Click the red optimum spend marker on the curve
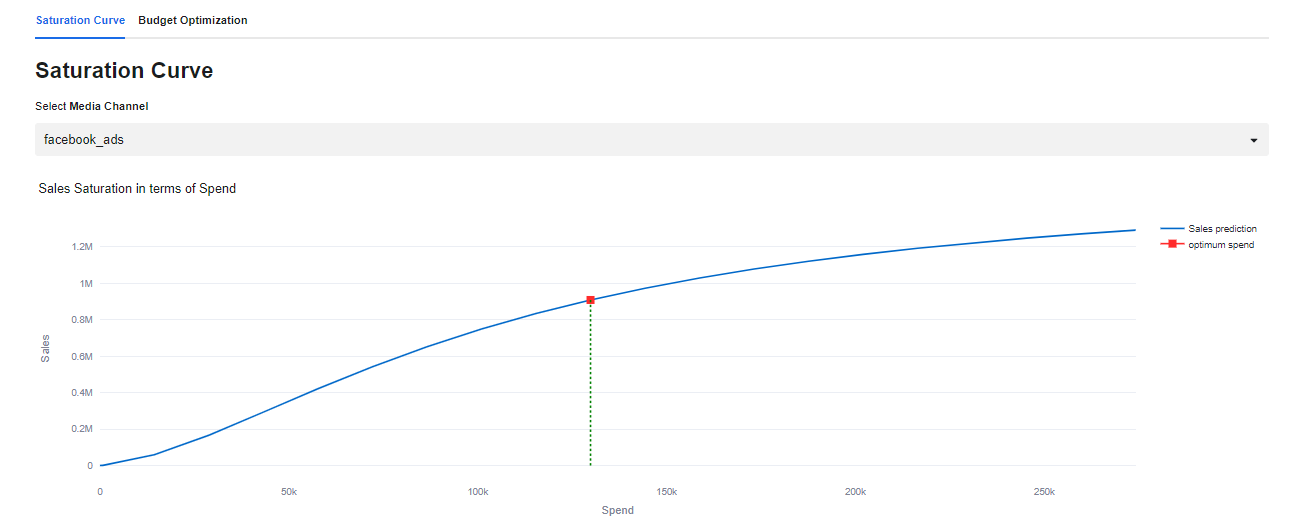This screenshot has width=1300, height=530. pyautogui.click(x=590, y=300)
